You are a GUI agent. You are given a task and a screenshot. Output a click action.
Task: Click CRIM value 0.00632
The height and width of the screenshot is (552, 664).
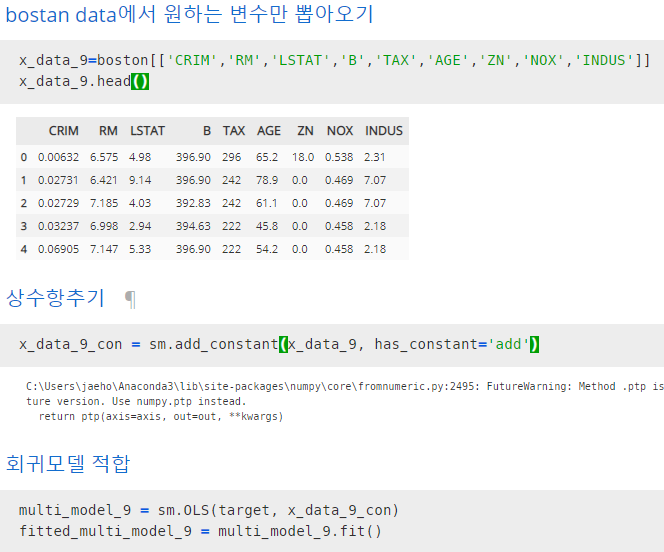coord(58,157)
